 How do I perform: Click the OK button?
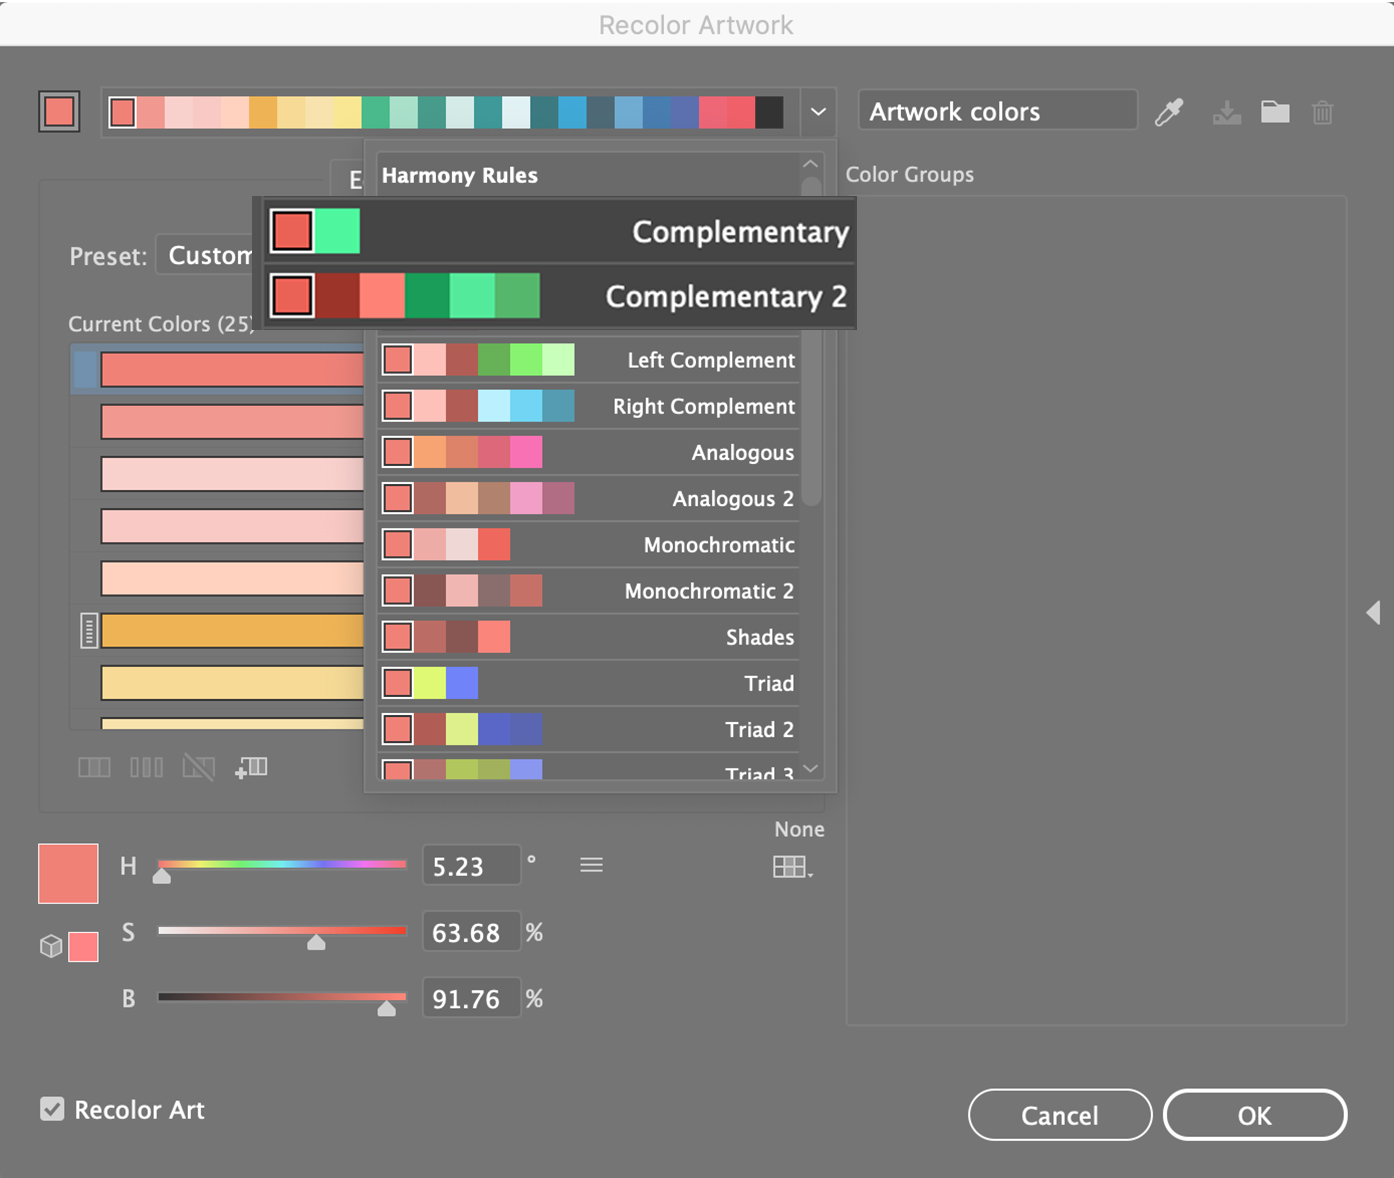click(1254, 1115)
